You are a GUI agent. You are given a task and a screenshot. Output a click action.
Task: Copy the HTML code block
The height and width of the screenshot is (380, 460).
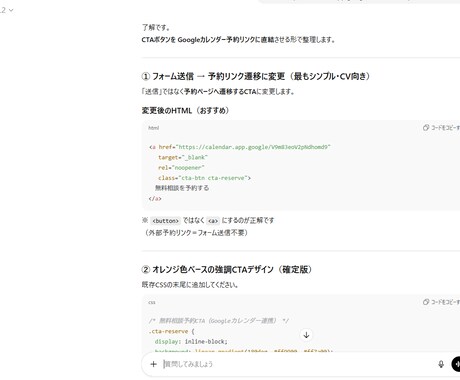pyautogui.click(x=441, y=128)
